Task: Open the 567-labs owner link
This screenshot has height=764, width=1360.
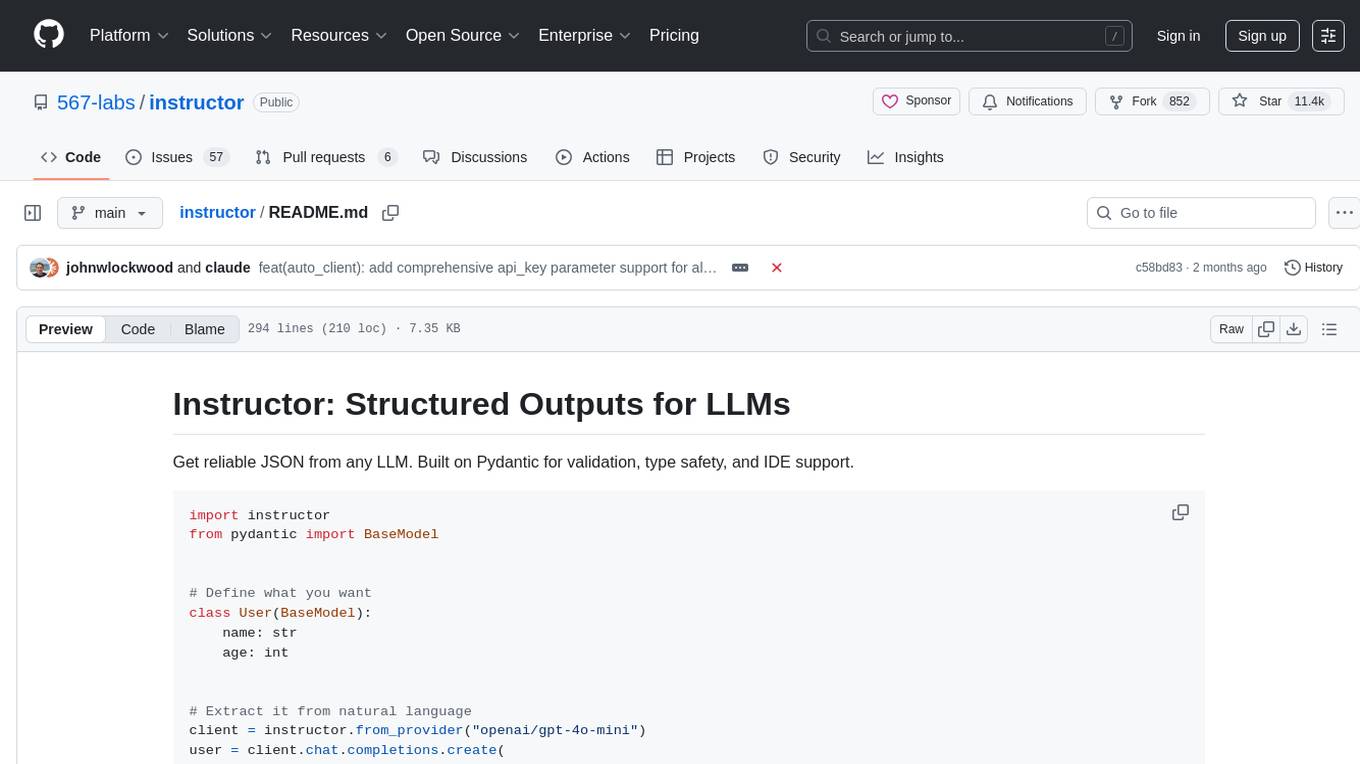Action: (96, 102)
